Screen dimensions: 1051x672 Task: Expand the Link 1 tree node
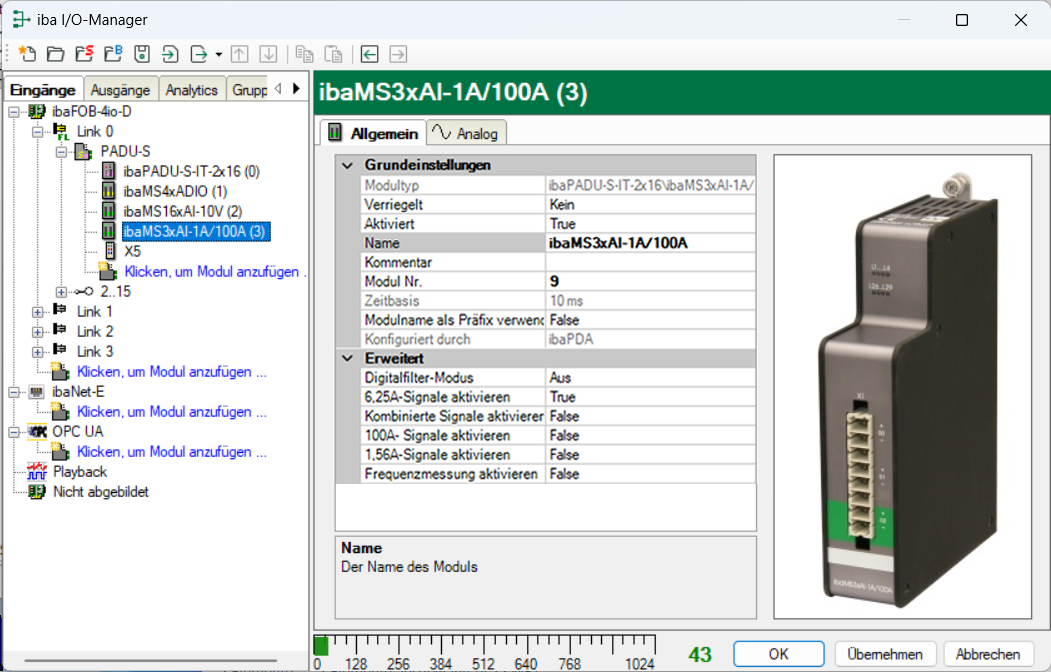click(39, 312)
